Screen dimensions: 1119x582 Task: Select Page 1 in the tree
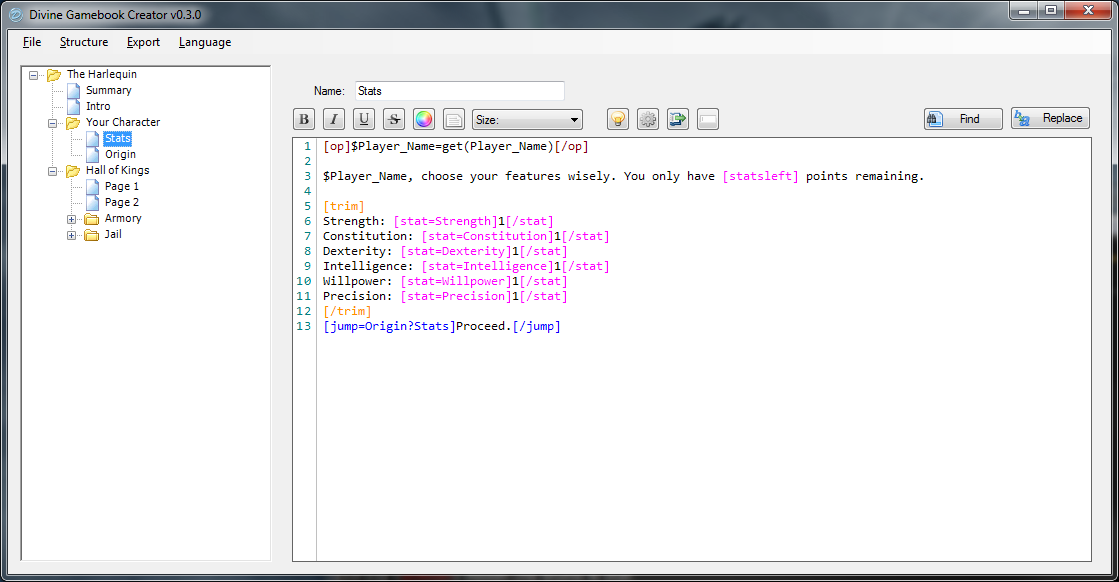pos(121,186)
